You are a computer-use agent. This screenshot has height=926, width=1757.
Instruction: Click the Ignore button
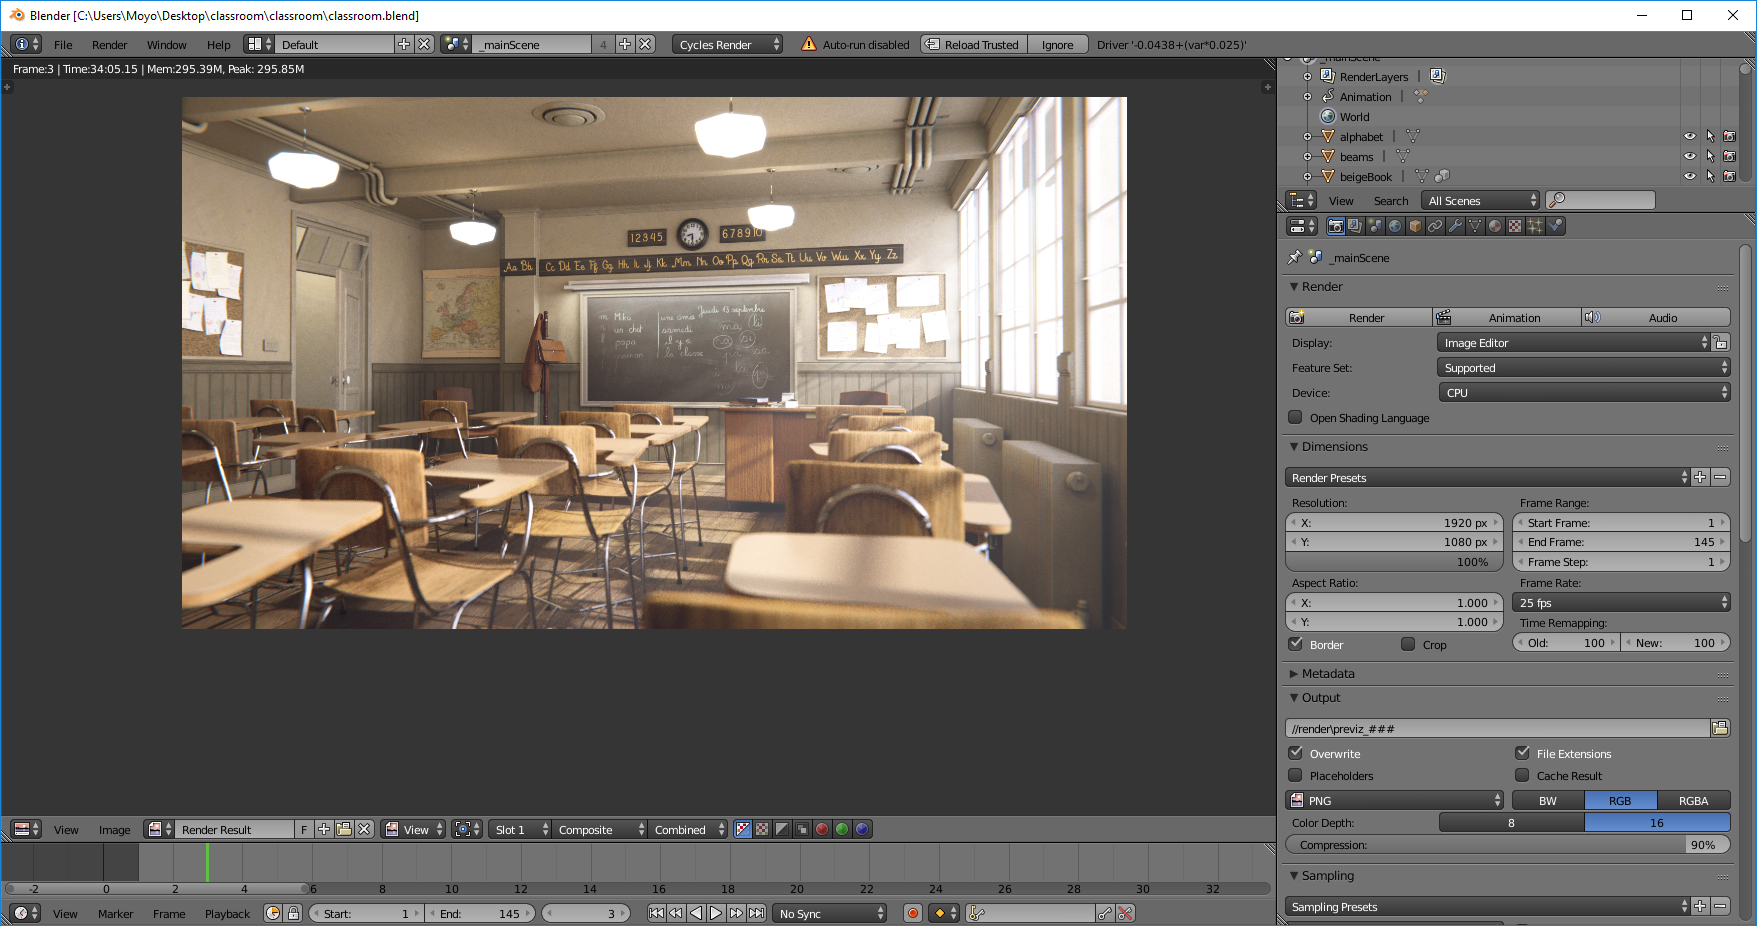tap(1058, 44)
